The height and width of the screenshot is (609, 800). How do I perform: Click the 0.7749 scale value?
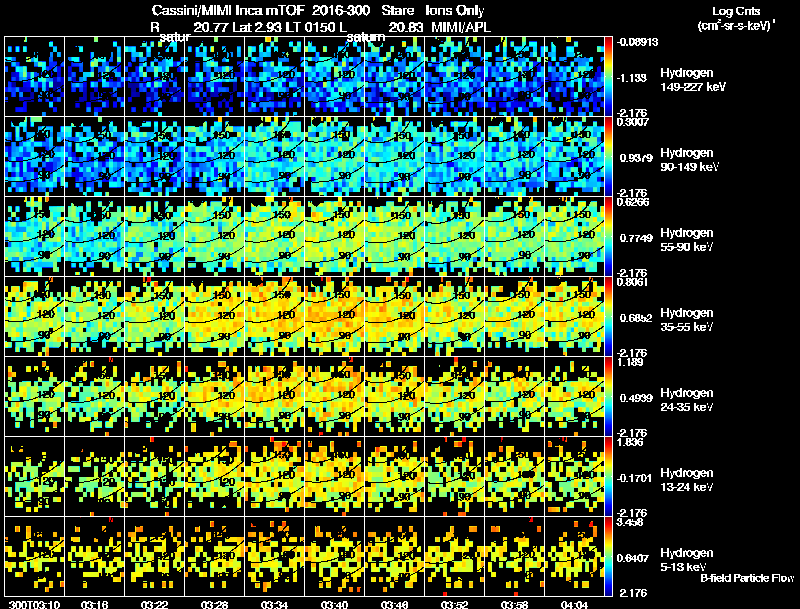click(636, 238)
